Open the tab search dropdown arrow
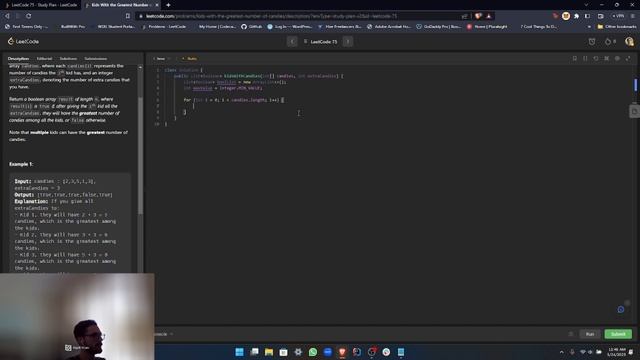This screenshot has height=360, width=640. (x=586, y=5)
